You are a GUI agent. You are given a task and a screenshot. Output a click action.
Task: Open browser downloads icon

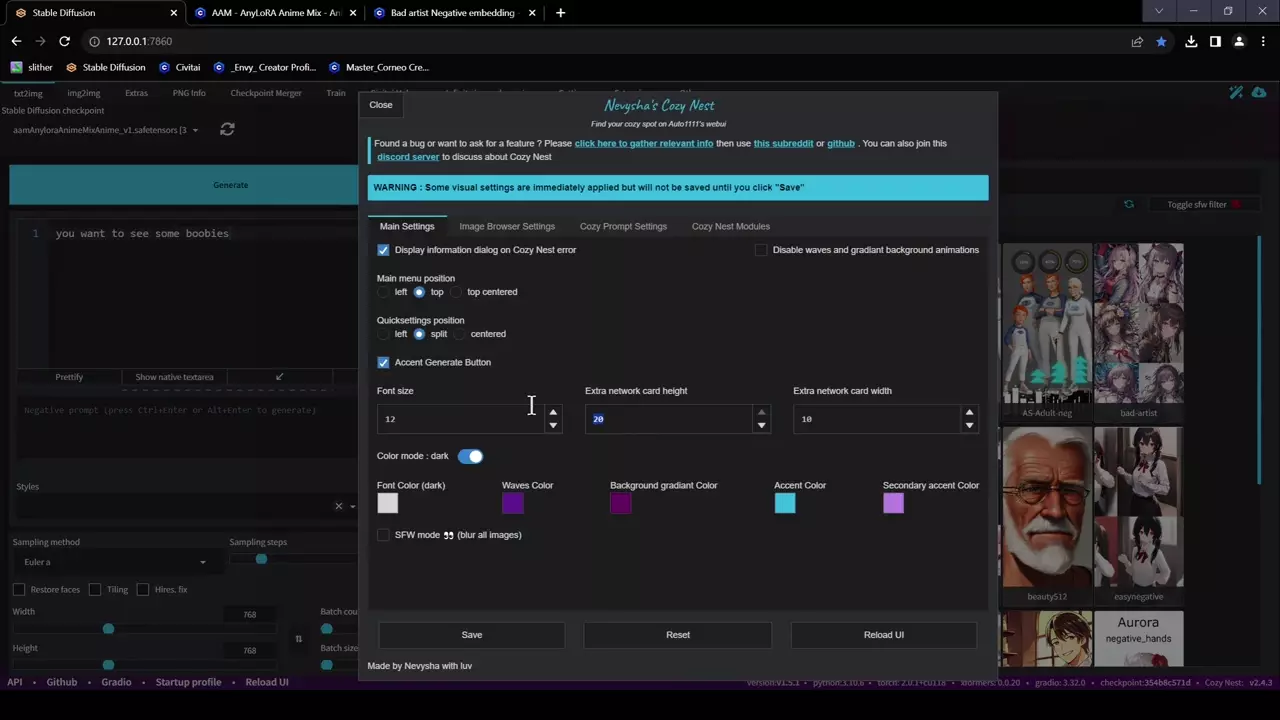(x=1191, y=41)
